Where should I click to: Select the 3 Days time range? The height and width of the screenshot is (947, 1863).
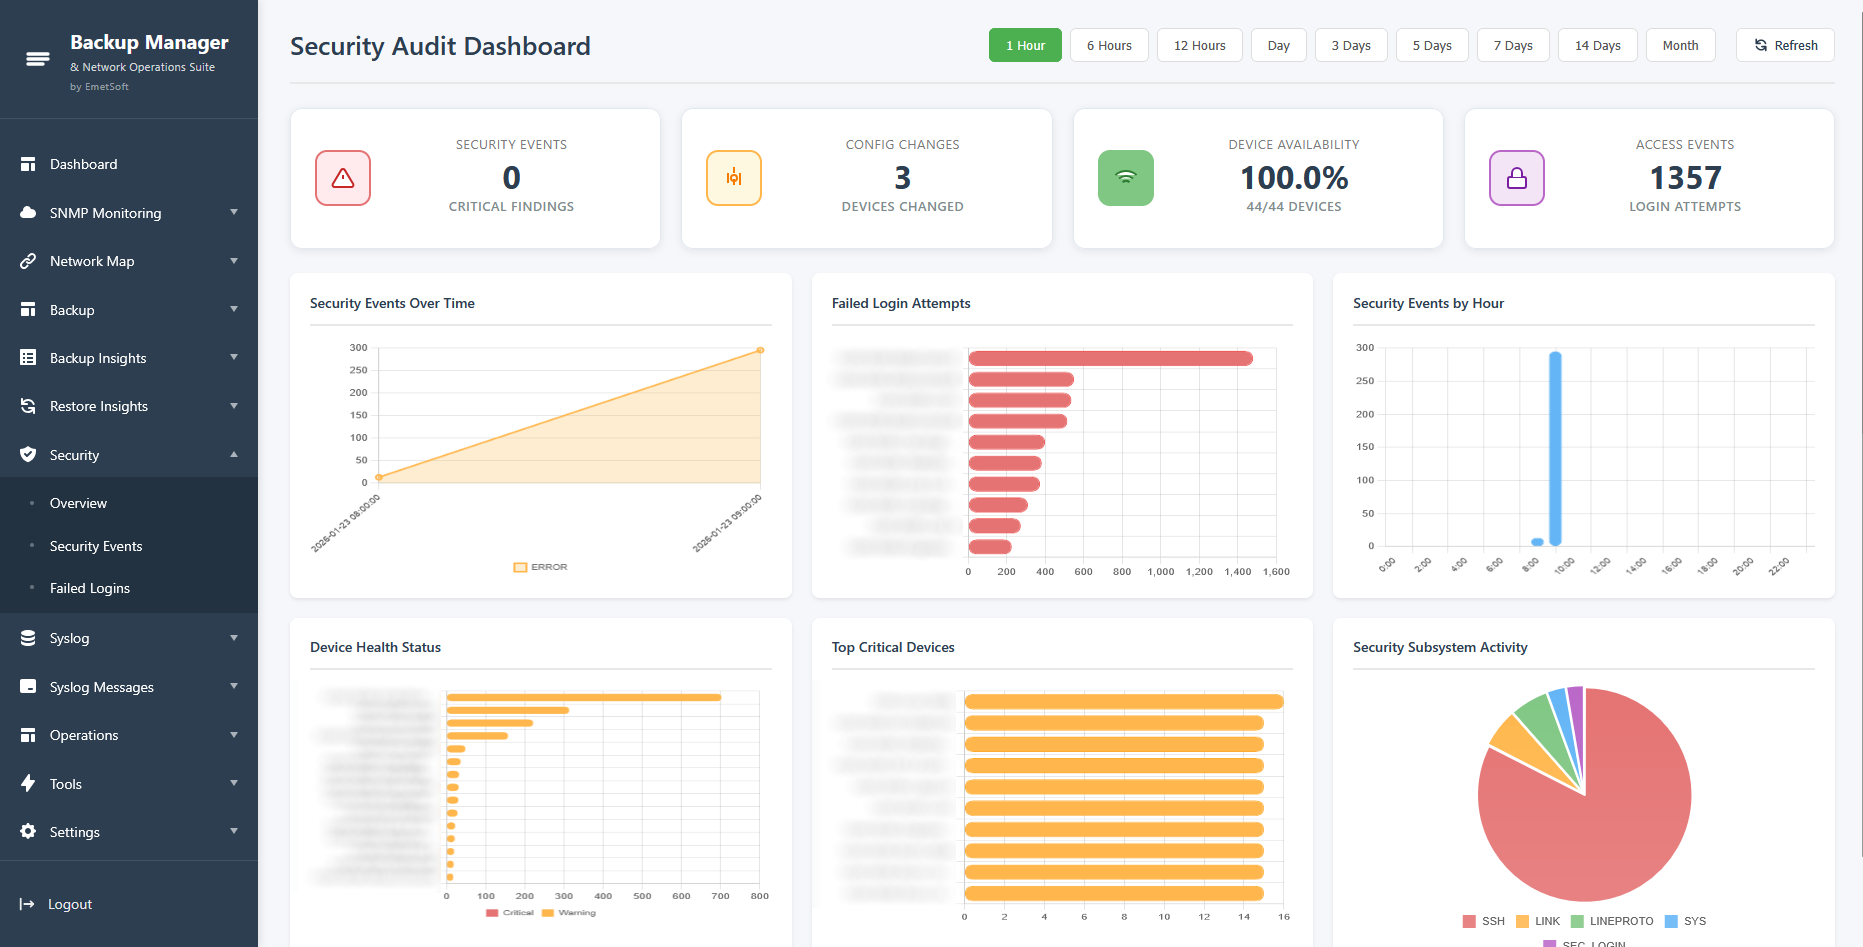tap(1351, 45)
